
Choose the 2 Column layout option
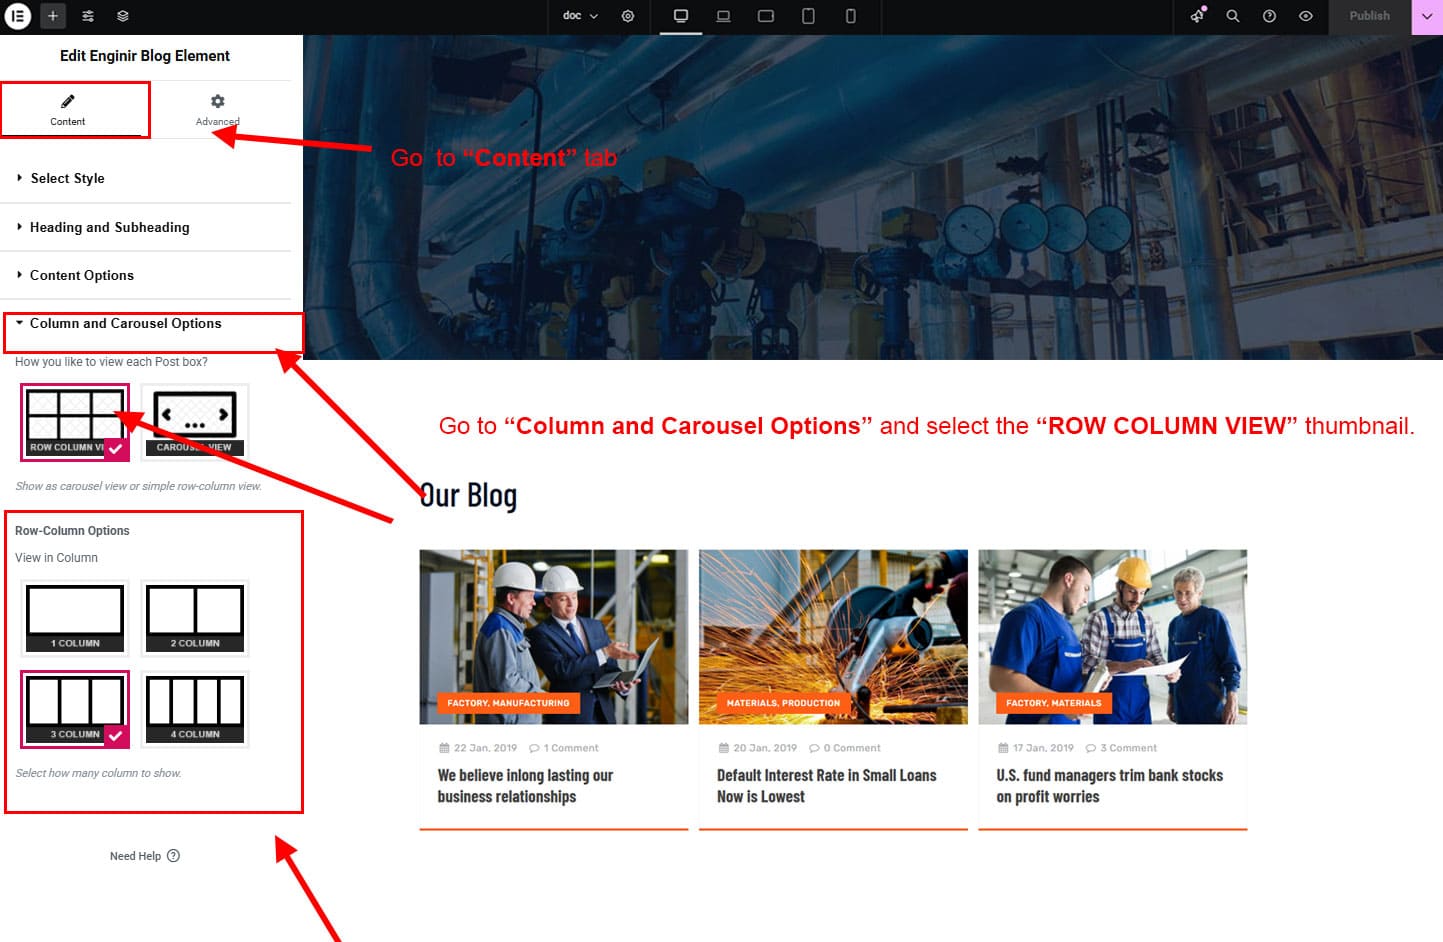point(194,618)
